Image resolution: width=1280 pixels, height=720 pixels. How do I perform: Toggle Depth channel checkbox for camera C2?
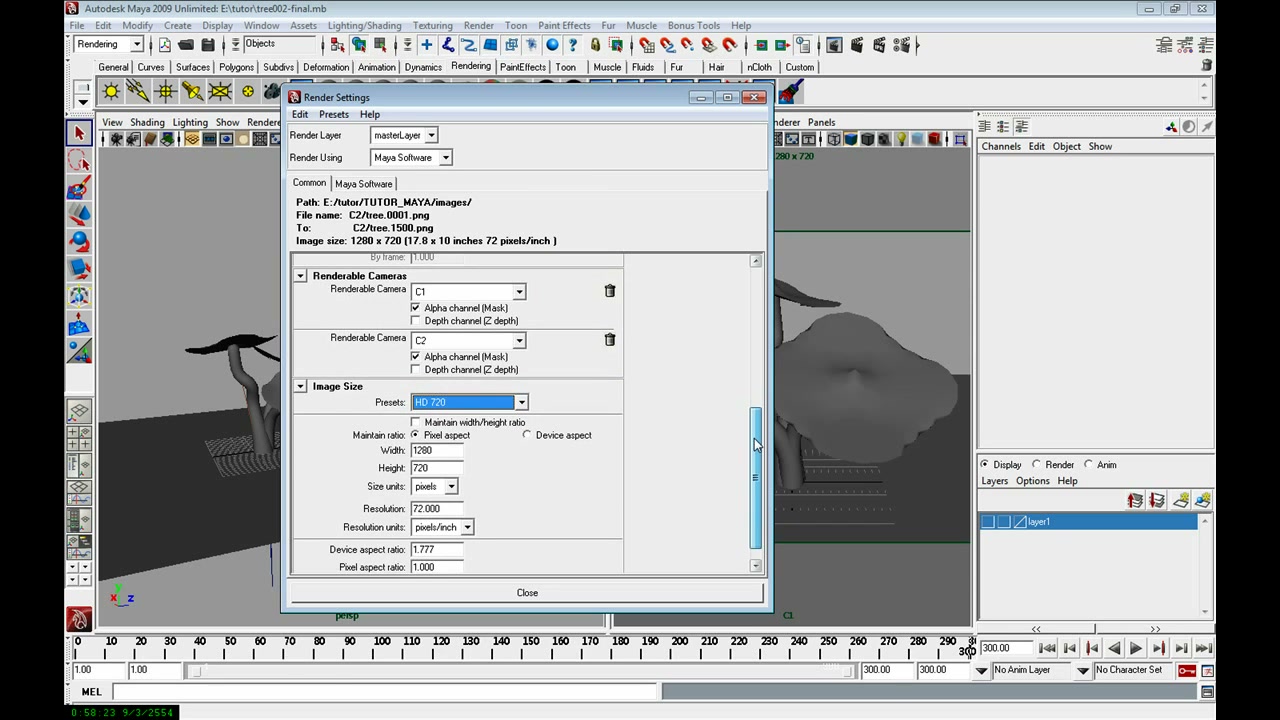tap(416, 370)
